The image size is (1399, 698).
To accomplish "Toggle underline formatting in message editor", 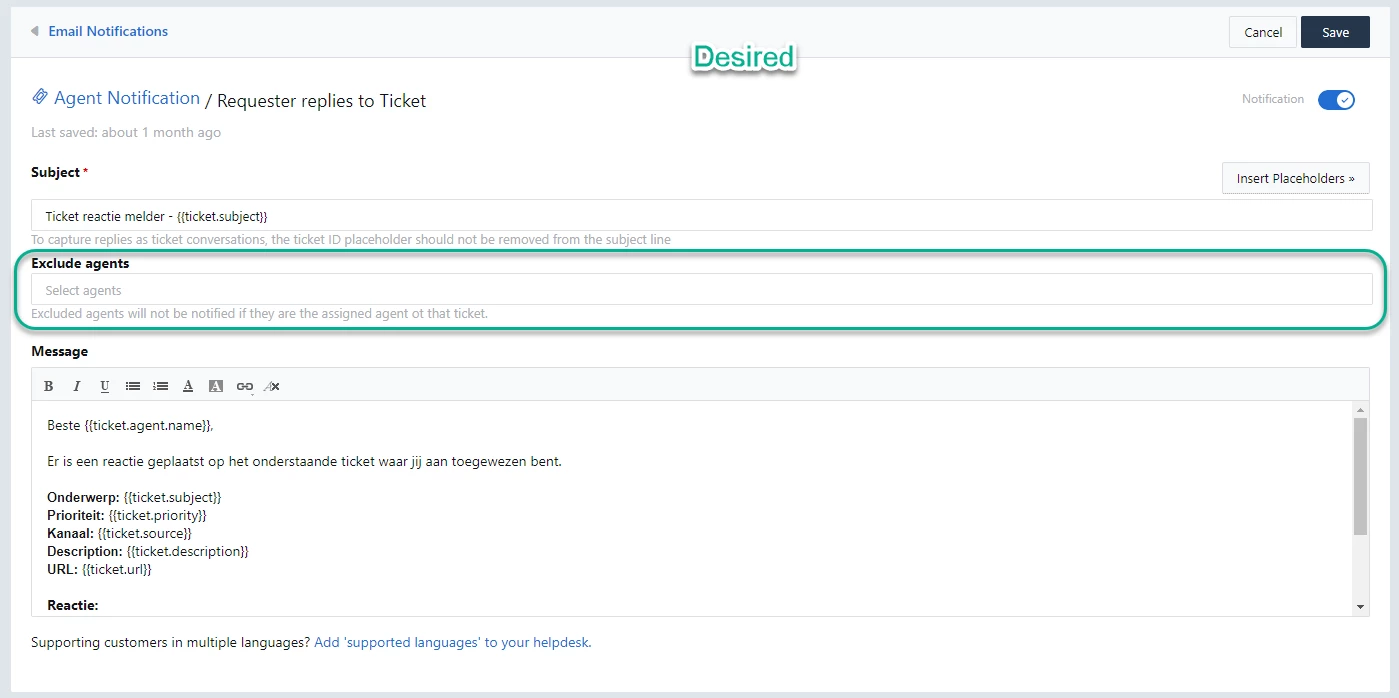I will coord(104,386).
